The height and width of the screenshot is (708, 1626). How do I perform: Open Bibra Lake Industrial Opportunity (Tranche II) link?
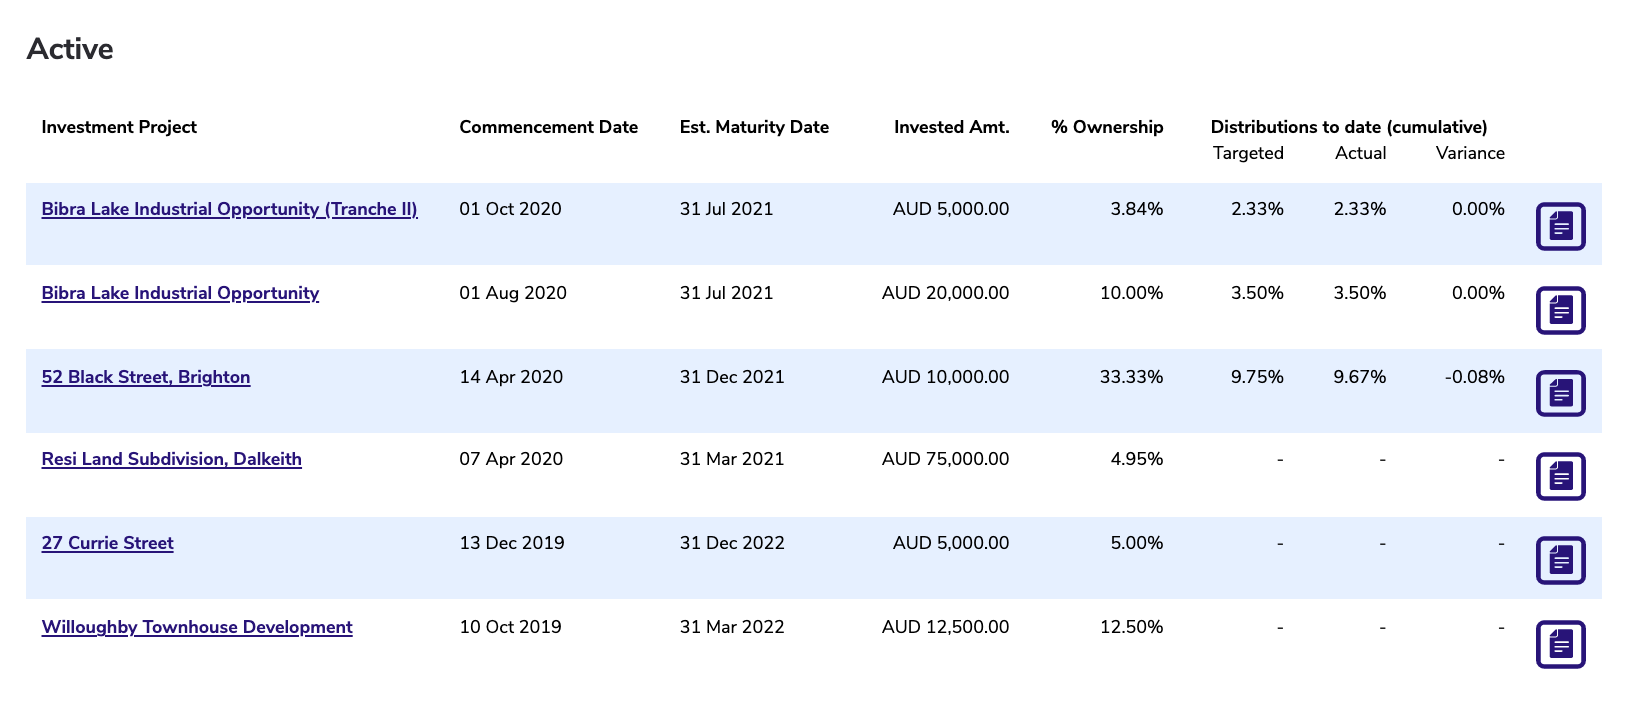click(229, 209)
